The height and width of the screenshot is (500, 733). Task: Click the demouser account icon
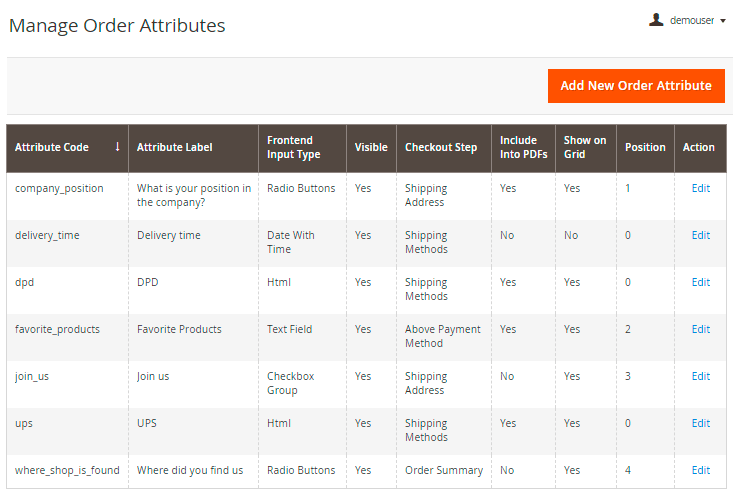[656, 20]
